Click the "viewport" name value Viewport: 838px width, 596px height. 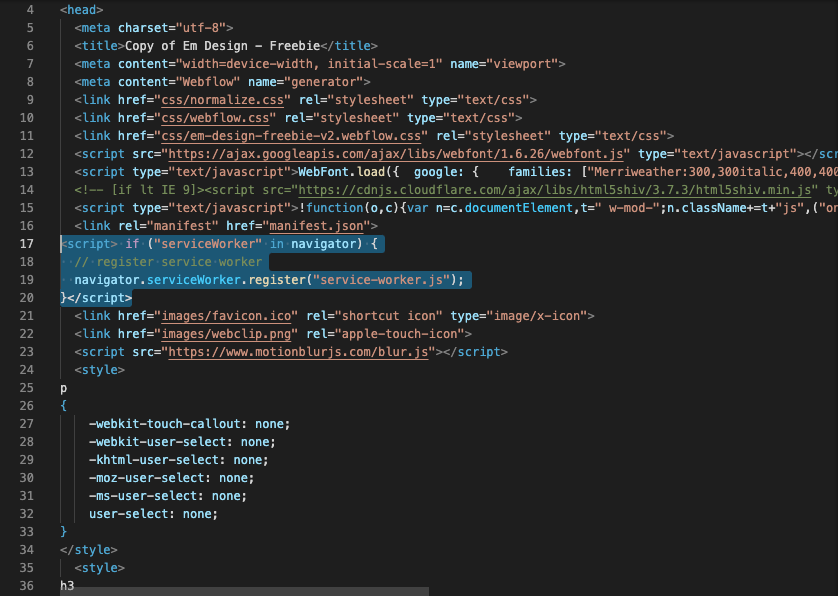tap(522, 64)
